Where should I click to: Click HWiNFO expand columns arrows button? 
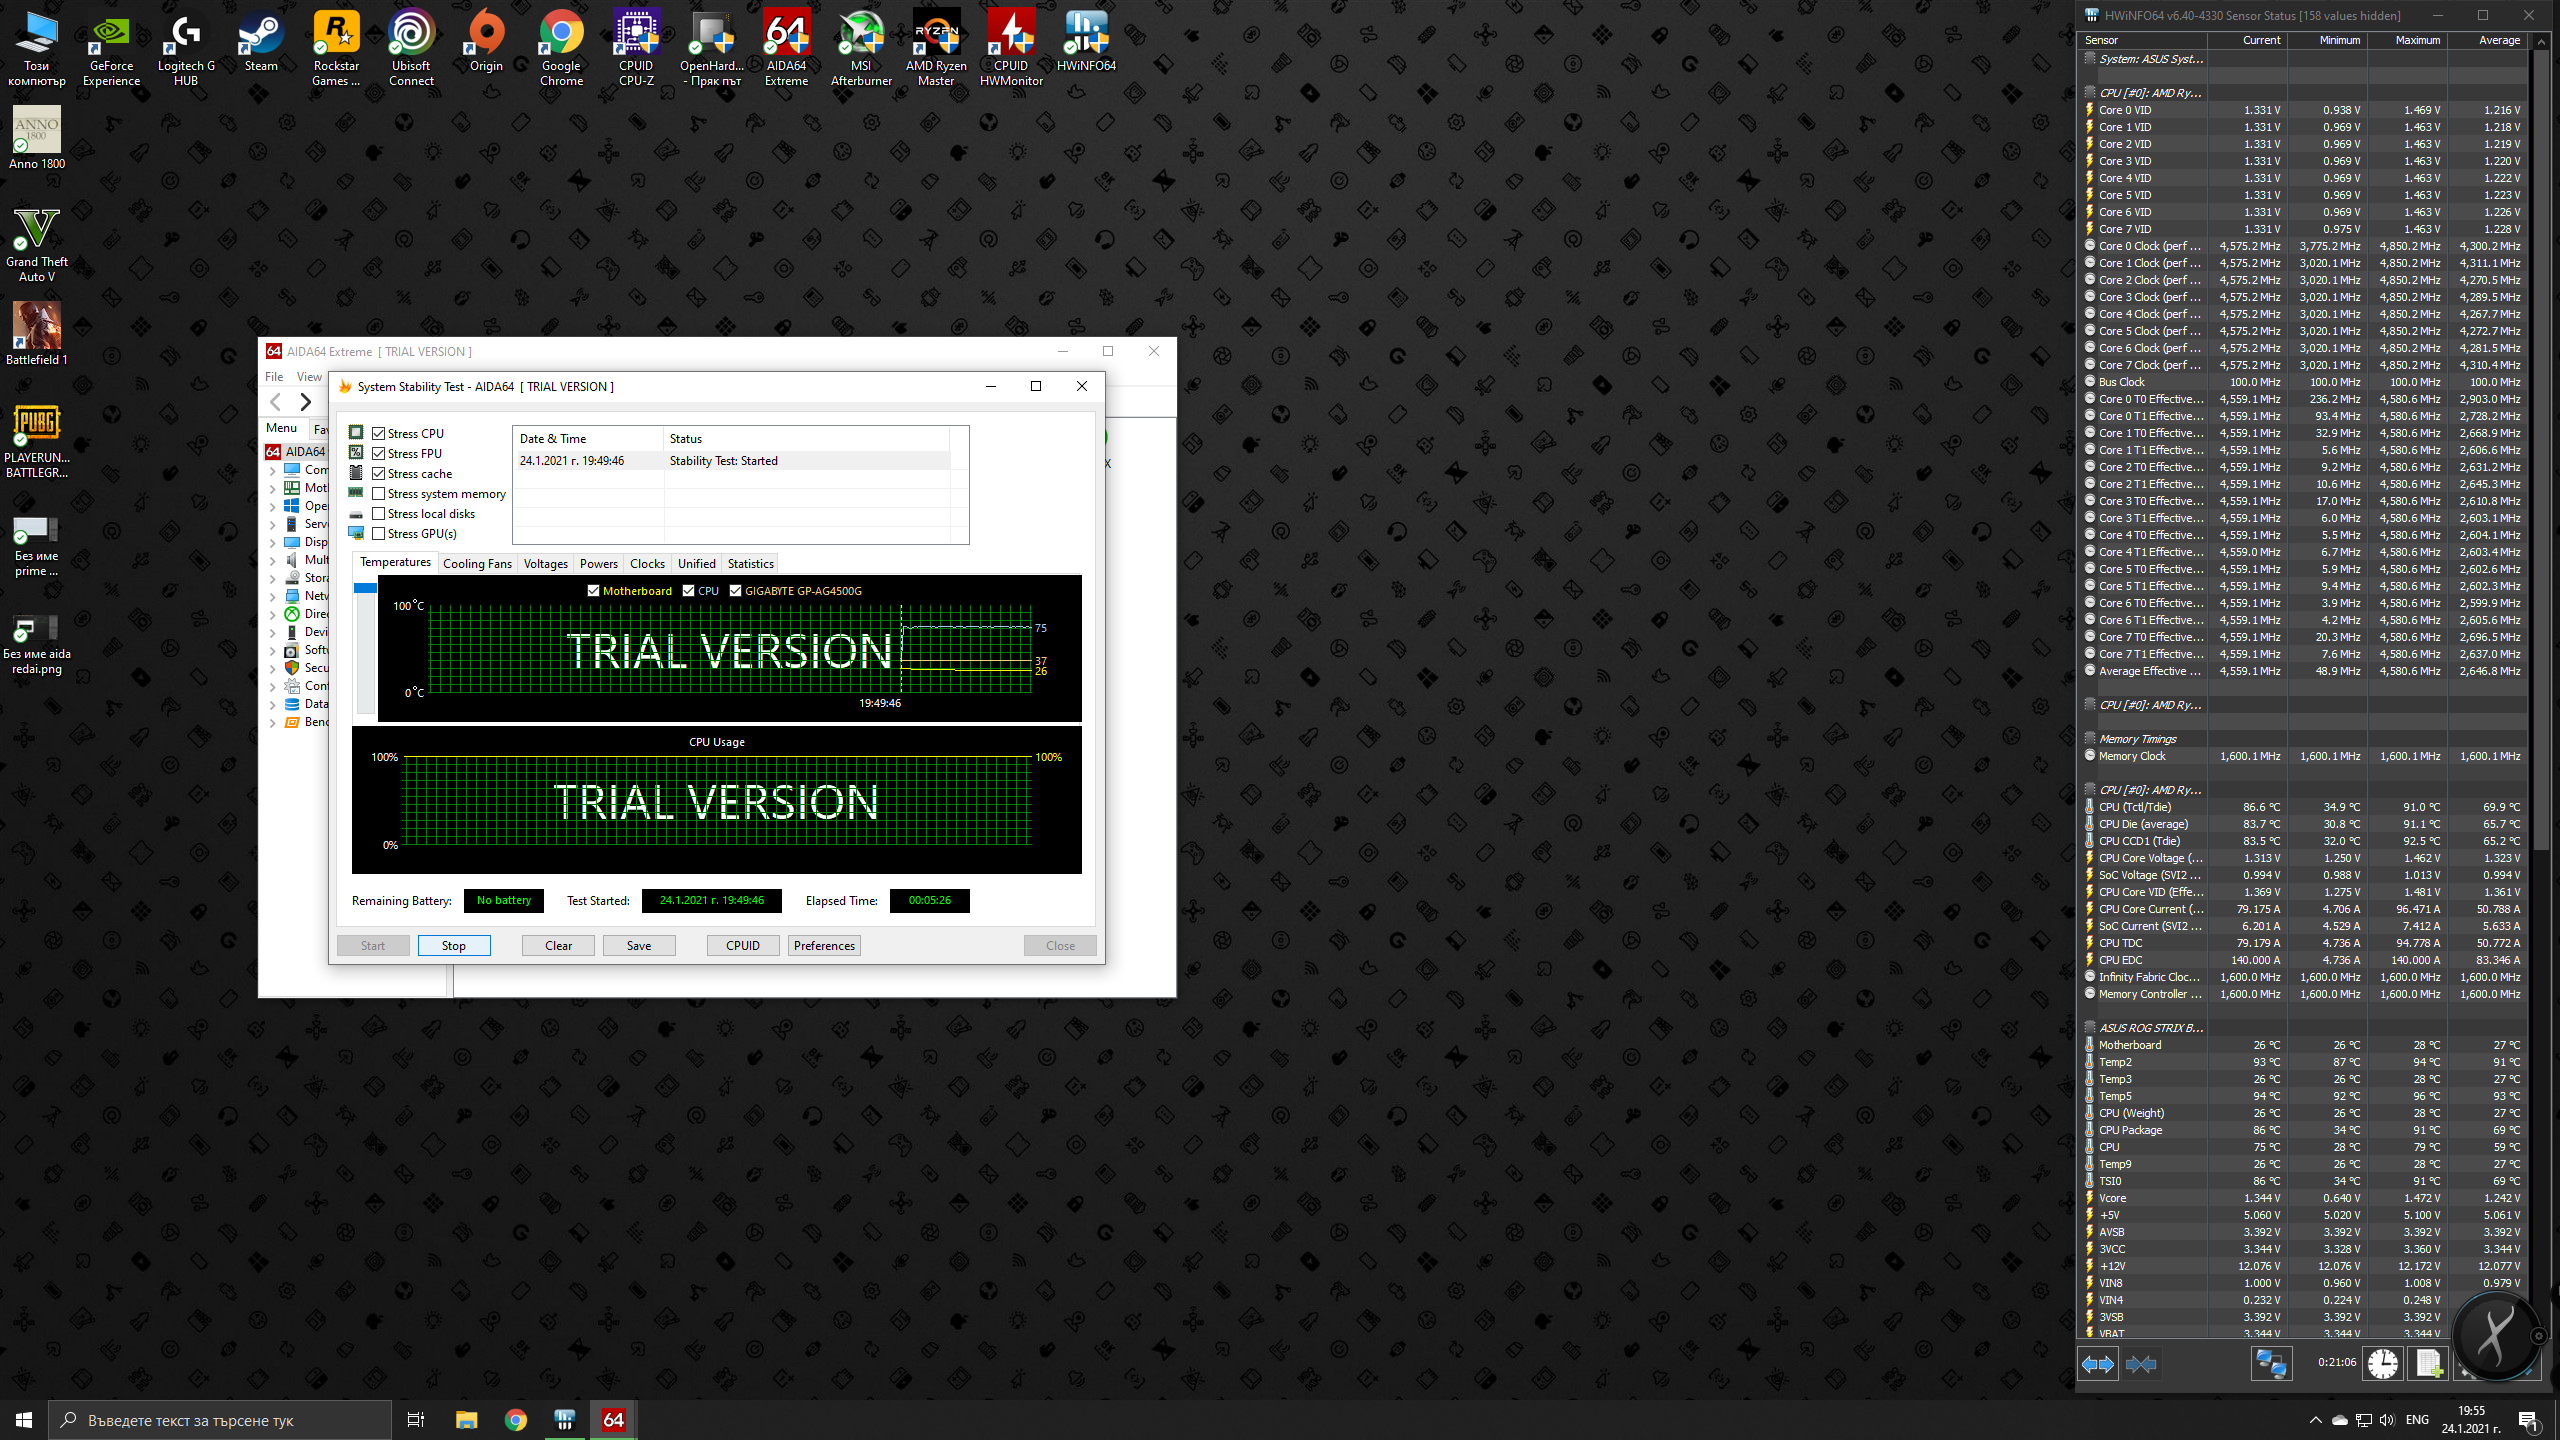click(2097, 1364)
